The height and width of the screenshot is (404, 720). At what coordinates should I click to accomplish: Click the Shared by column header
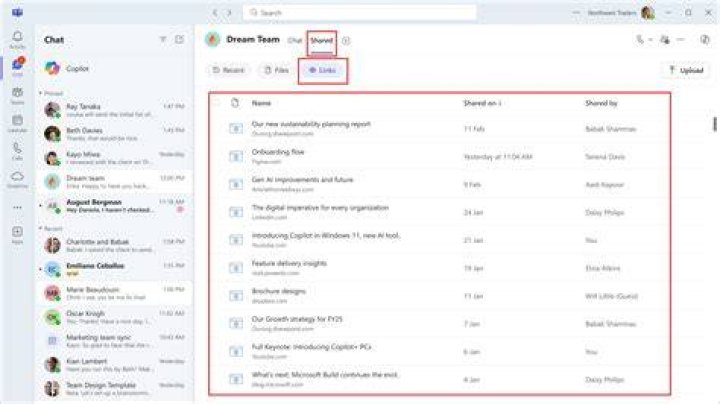[601, 103]
